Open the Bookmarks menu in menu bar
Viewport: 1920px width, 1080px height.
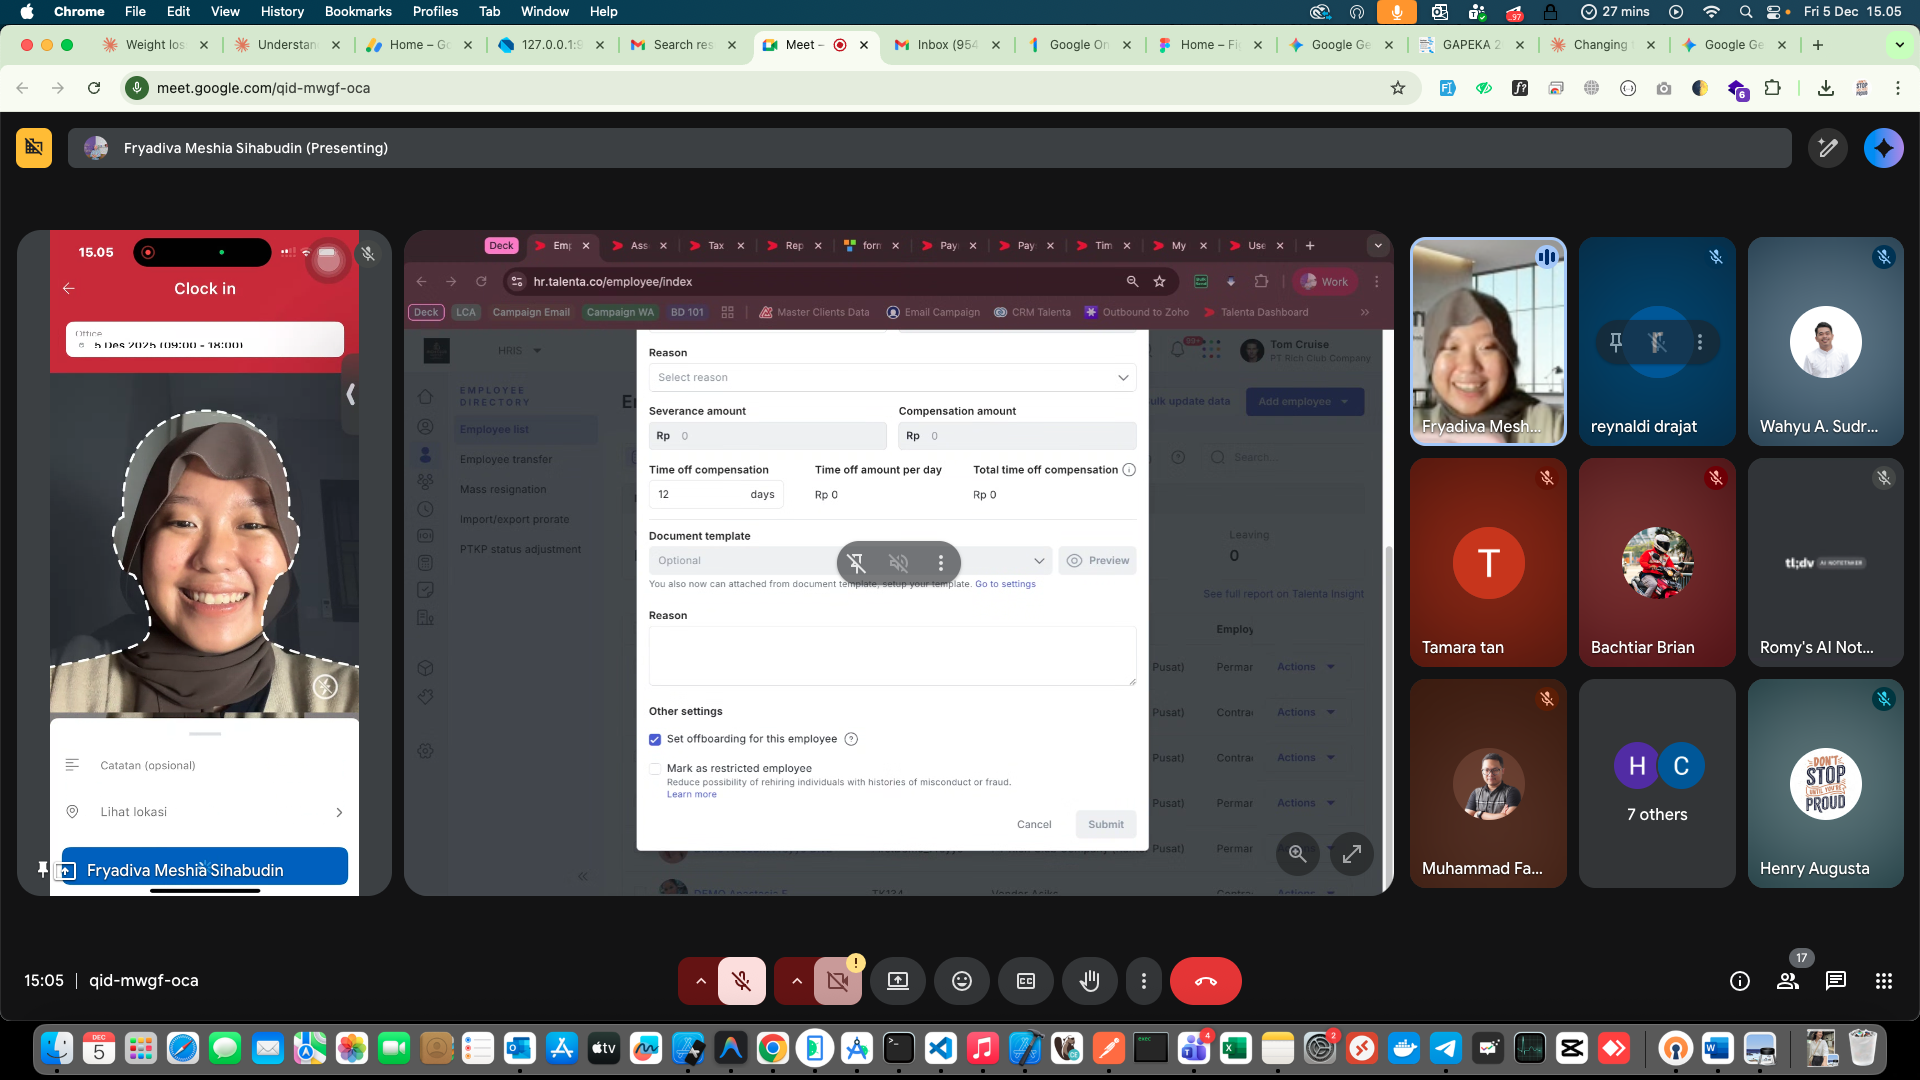pos(357,11)
